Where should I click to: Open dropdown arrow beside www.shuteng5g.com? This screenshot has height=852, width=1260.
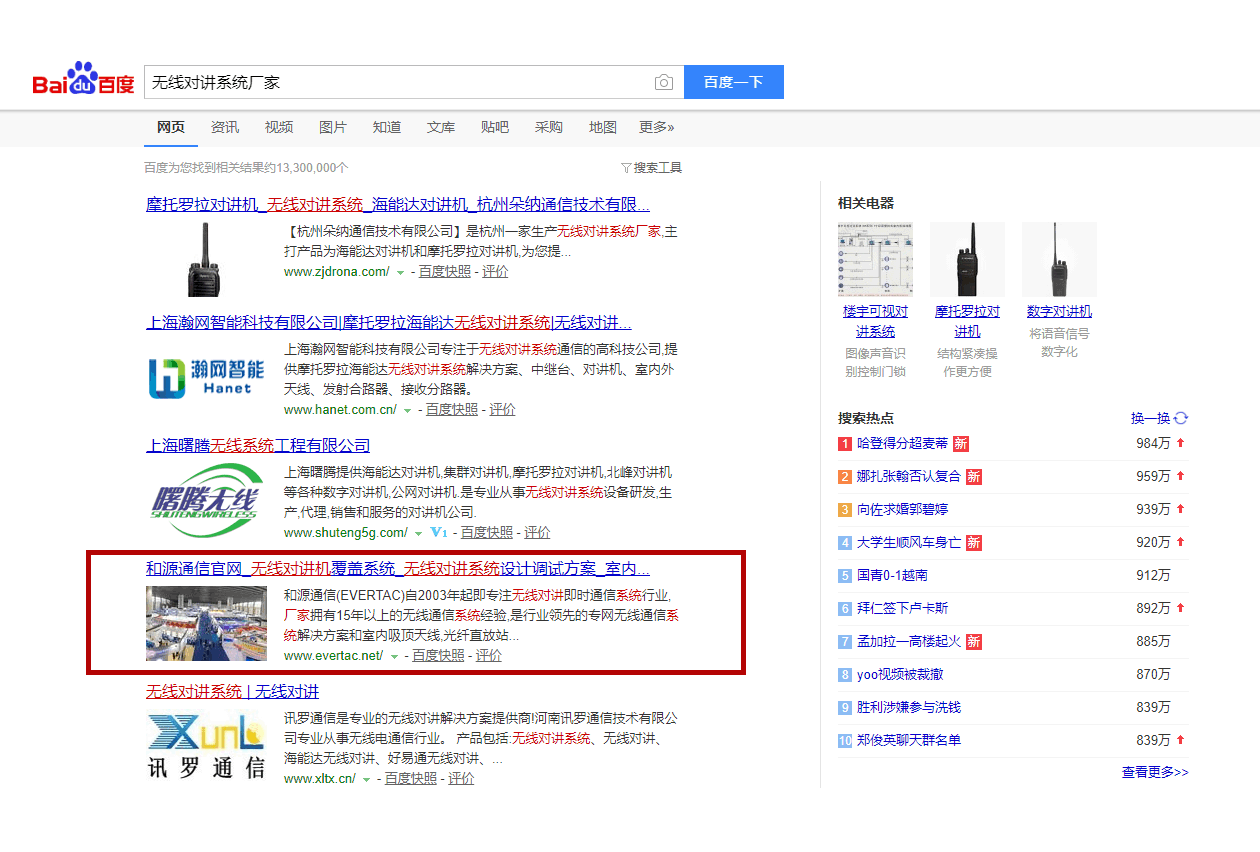[418, 533]
